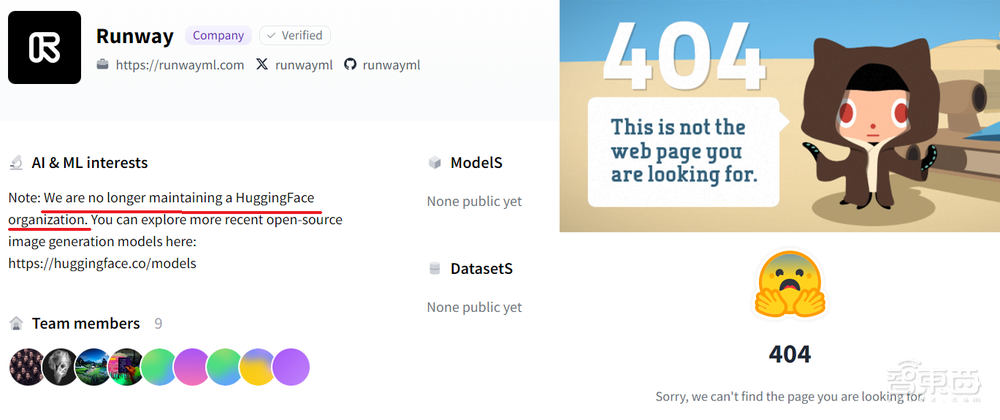Select the first team member avatar with repeated faces
This screenshot has width=1000, height=420.
pyautogui.click(x=27, y=367)
